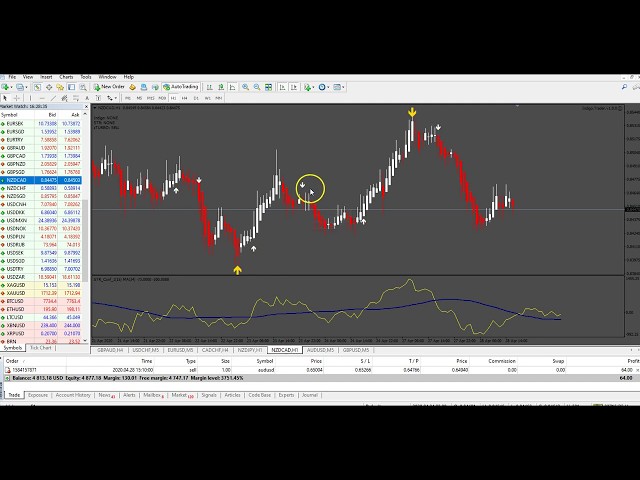
Task: Switch chart to the M15 timeframe
Action: tap(151, 98)
